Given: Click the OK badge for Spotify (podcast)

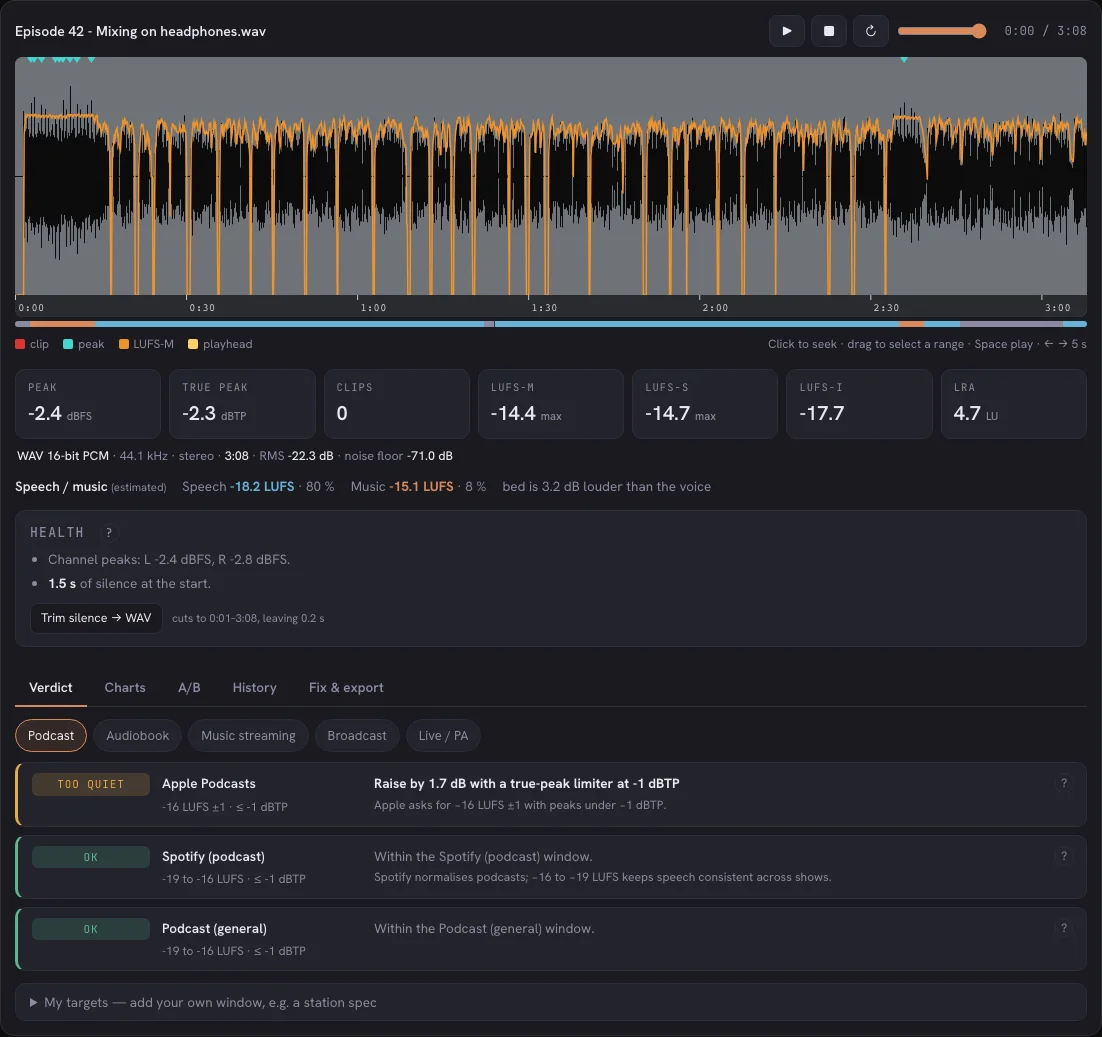Looking at the screenshot, I should click(x=91, y=857).
